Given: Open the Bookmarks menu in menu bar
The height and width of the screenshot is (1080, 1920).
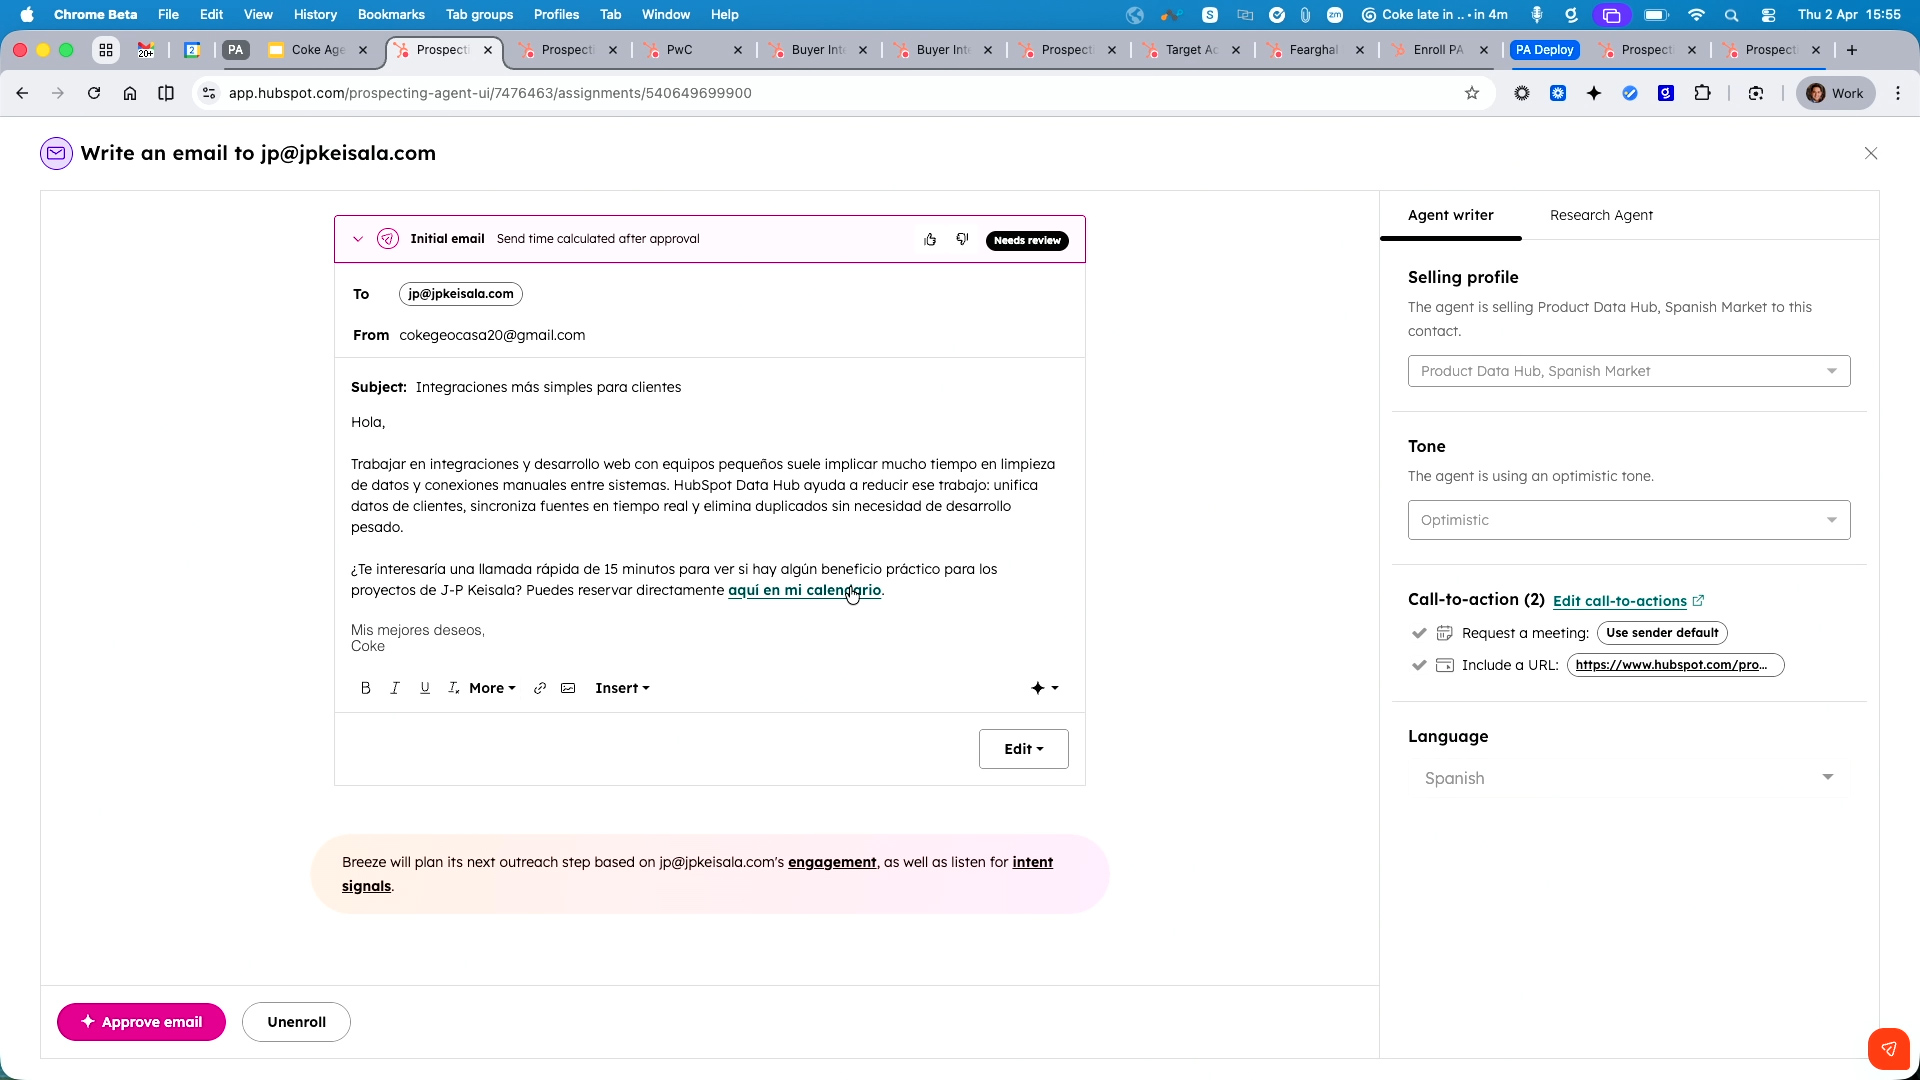Looking at the screenshot, I should point(391,14).
